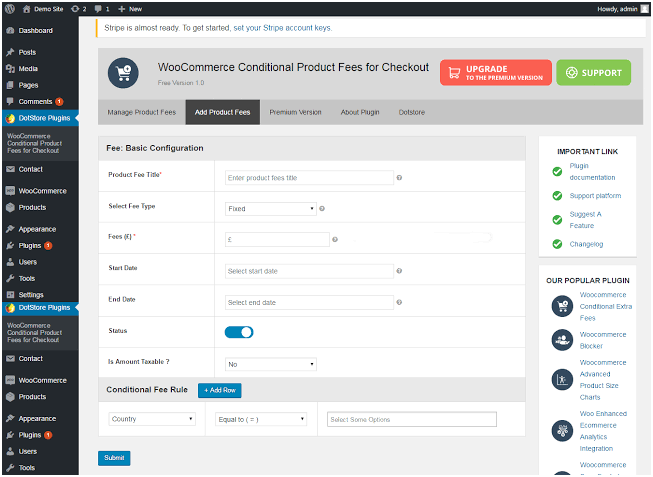The height and width of the screenshot is (477, 653).
Task: Open the Country condition dropdown
Action: click(152, 419)
